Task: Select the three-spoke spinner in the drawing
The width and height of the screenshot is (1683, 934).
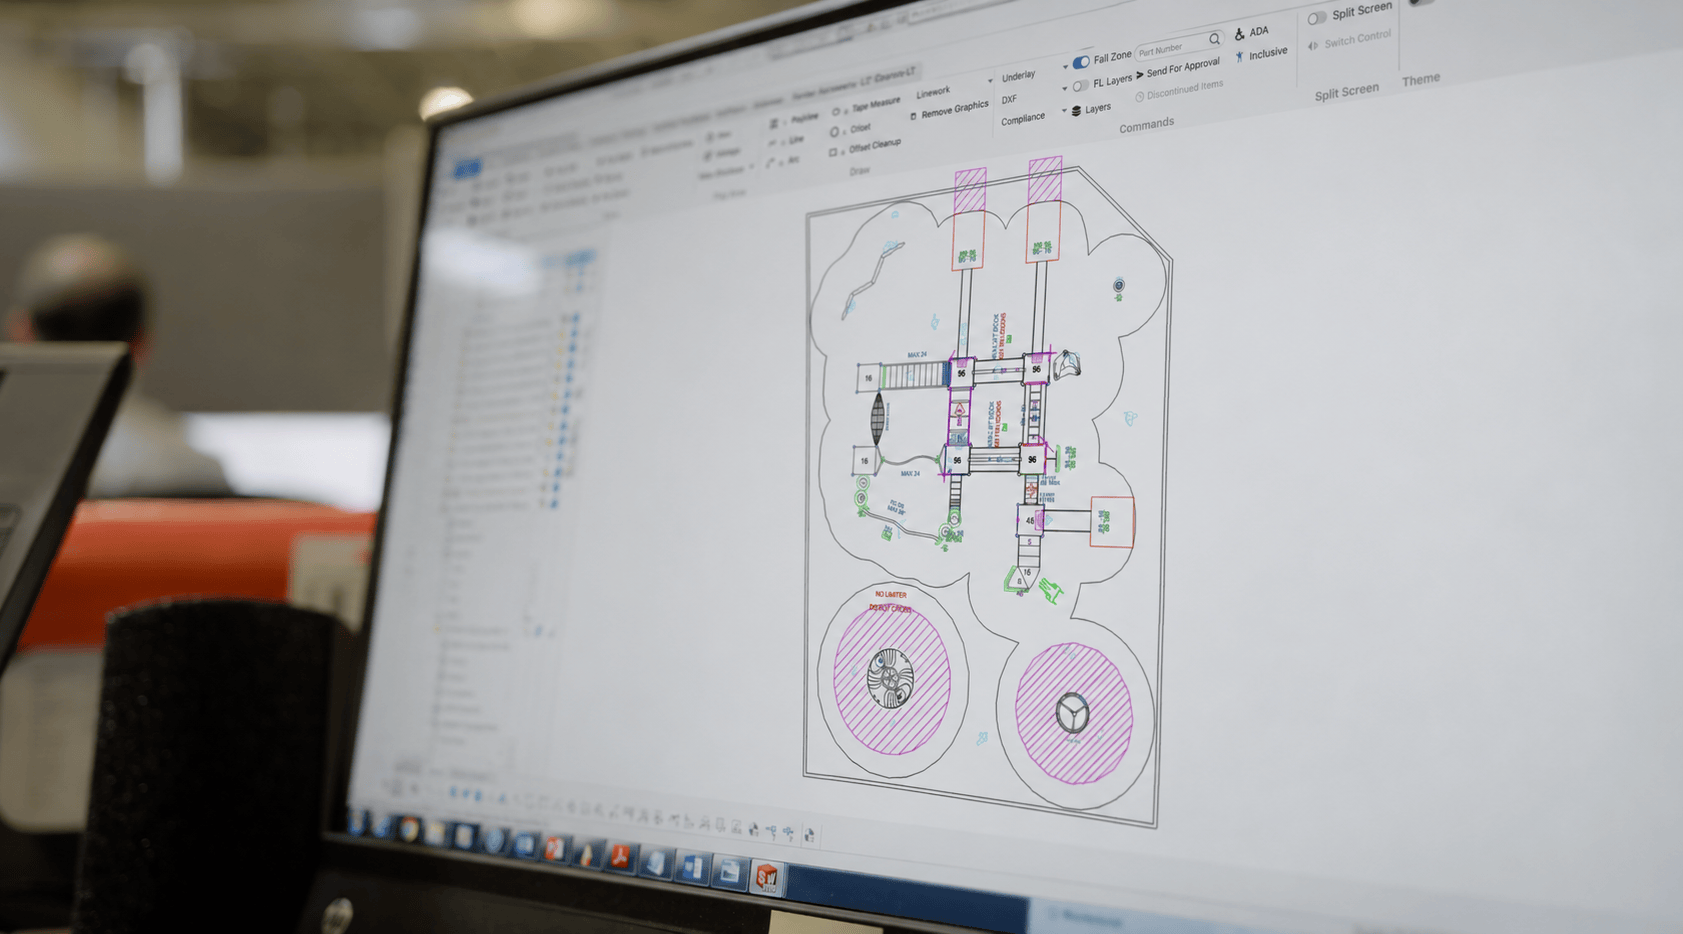Action: (x=1072, y=714)
